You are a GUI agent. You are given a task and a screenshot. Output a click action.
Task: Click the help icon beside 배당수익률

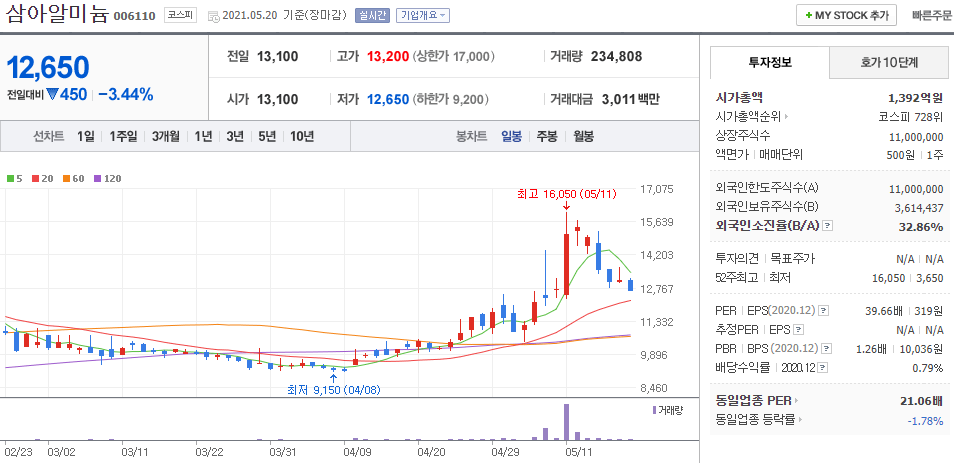pos(823,367)
